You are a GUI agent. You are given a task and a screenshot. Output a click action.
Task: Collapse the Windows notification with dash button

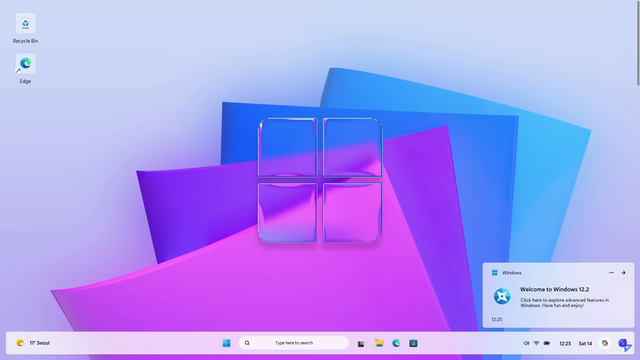pos(611,273)
